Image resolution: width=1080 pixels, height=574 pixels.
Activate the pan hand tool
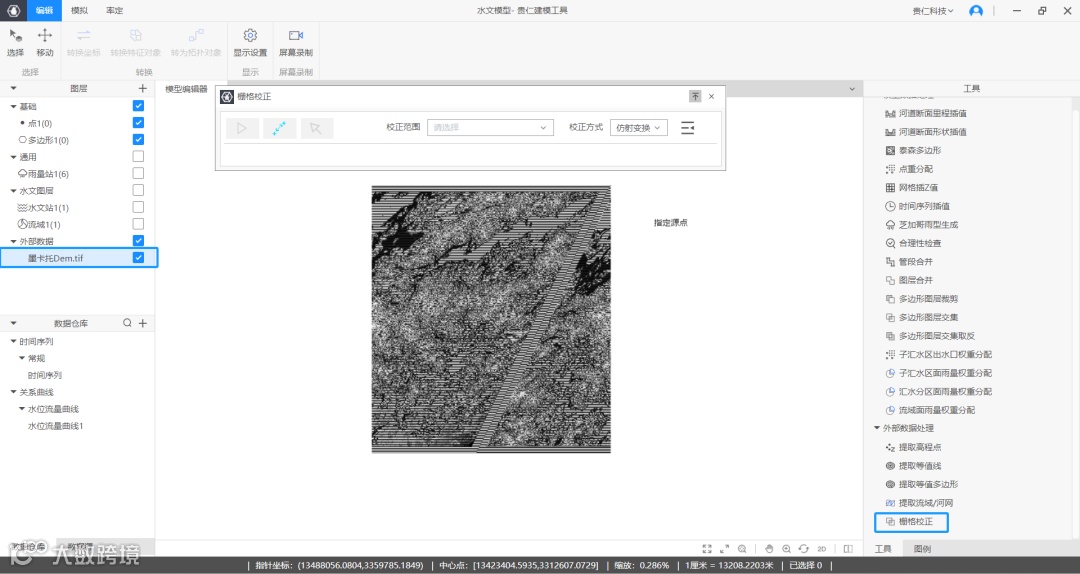pos(769,549)
